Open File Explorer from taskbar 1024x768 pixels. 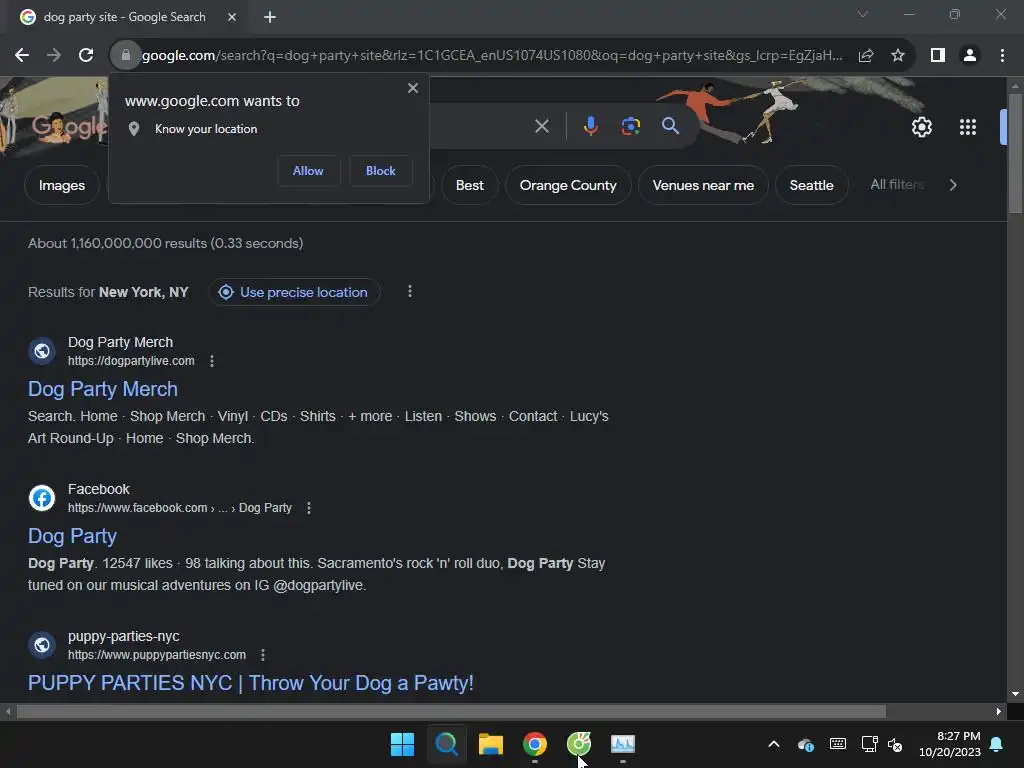(x=490, y=744)
